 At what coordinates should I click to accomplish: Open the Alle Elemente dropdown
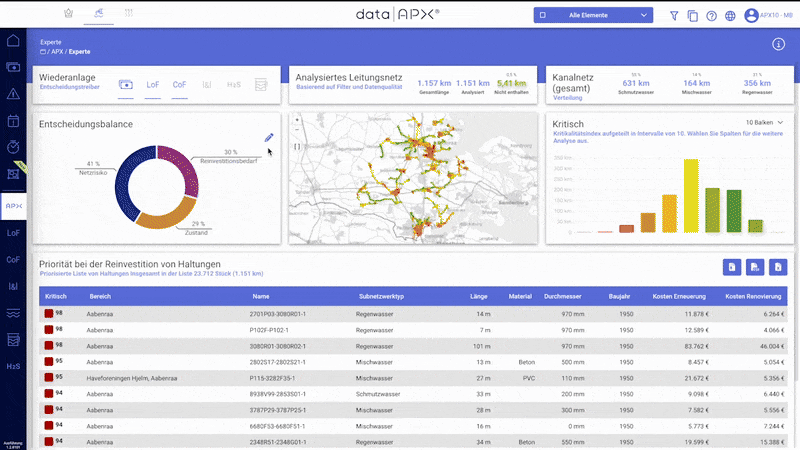593,16
